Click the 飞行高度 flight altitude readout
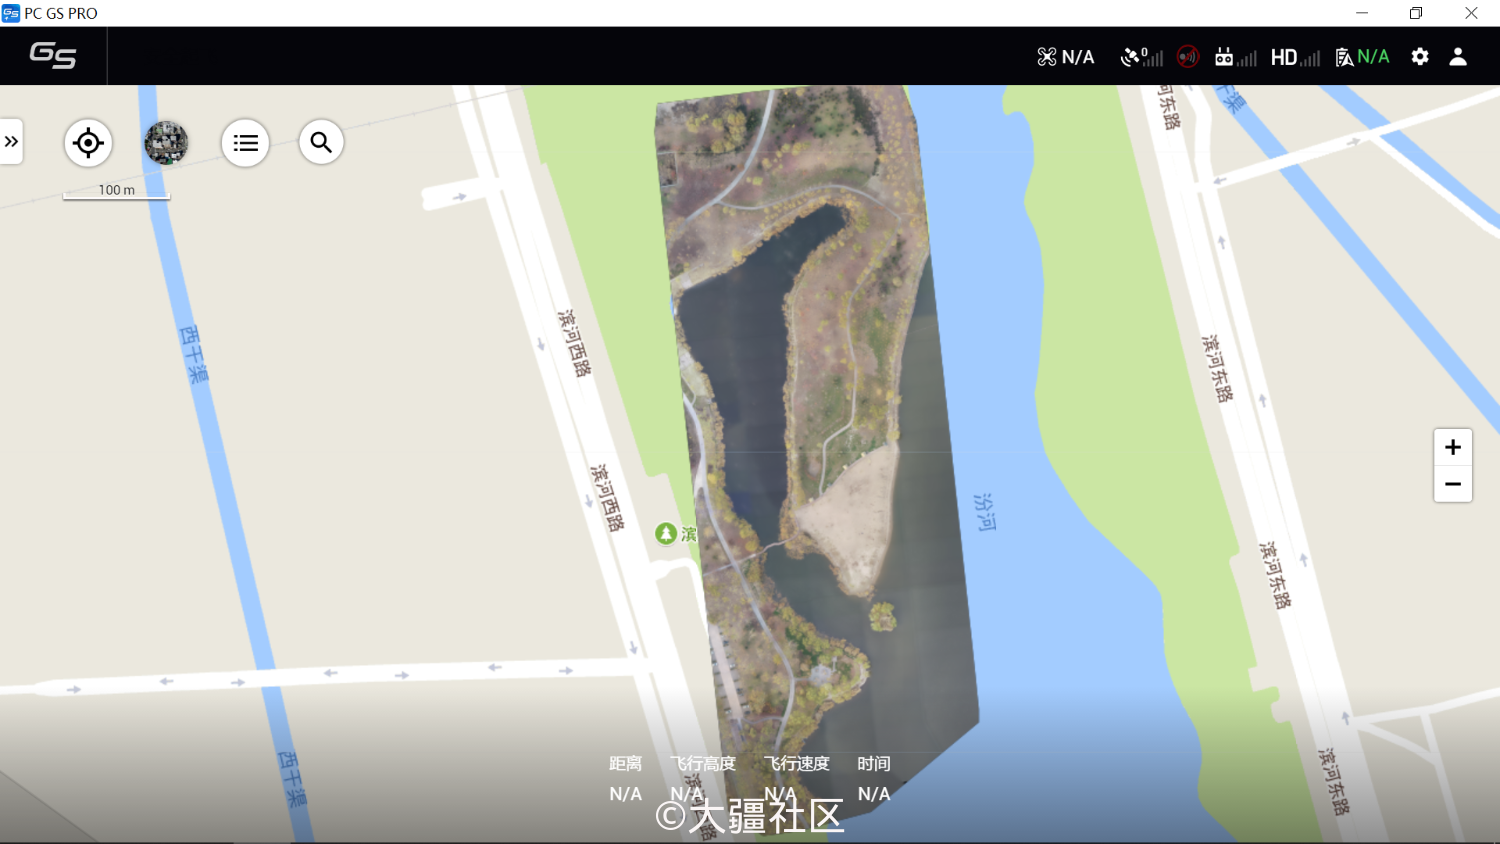The height and width of the screenshot is (844, 1500). (702, 778)
